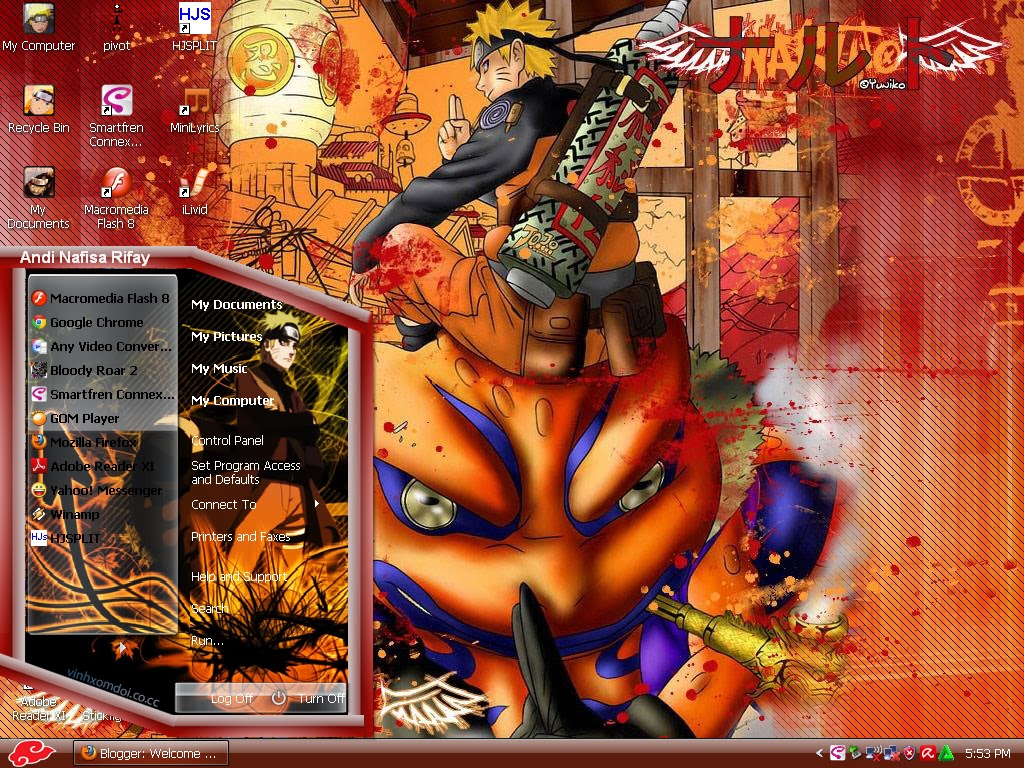
Task: Expand hidden system tray icons arrow
Action: [819, 754]
